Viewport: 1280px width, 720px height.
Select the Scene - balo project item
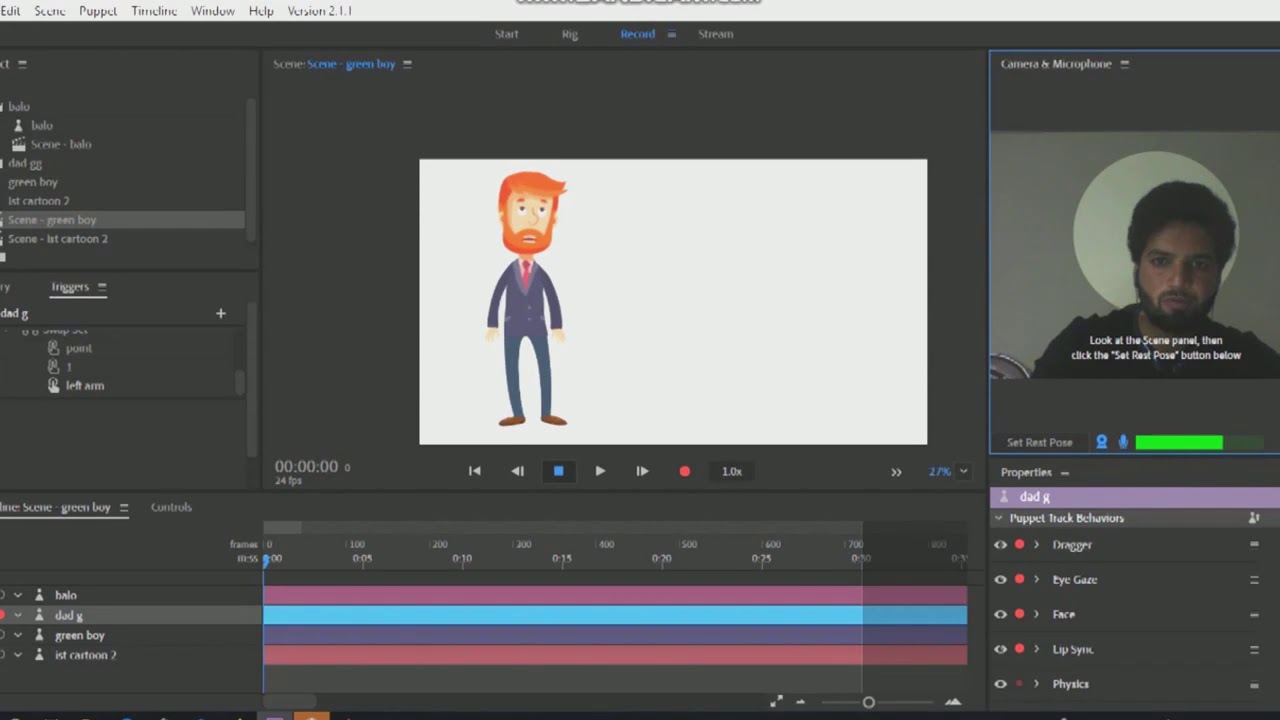pos(60,144)
